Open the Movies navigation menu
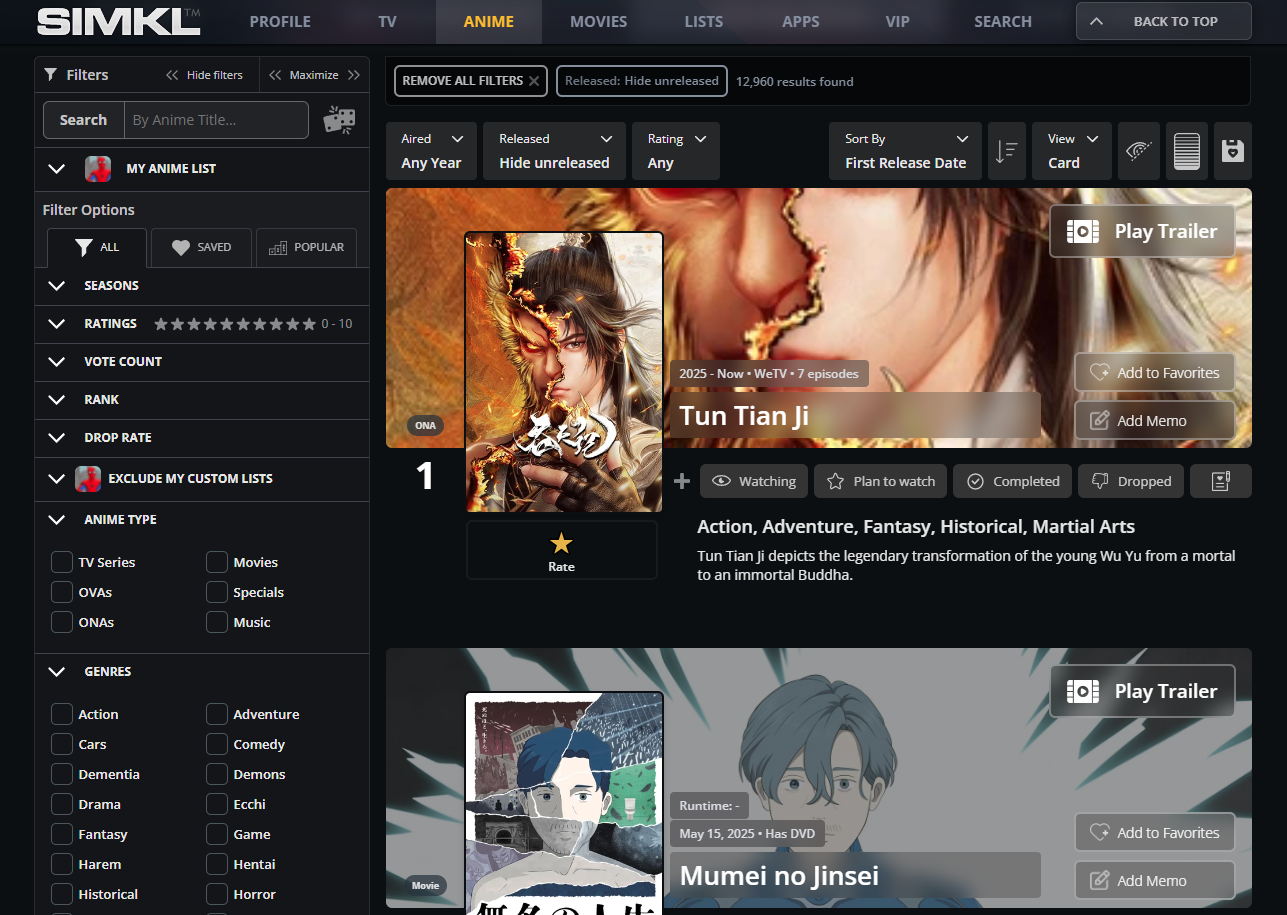This screenshot has width=1287, height=915. tap(598, 21)
